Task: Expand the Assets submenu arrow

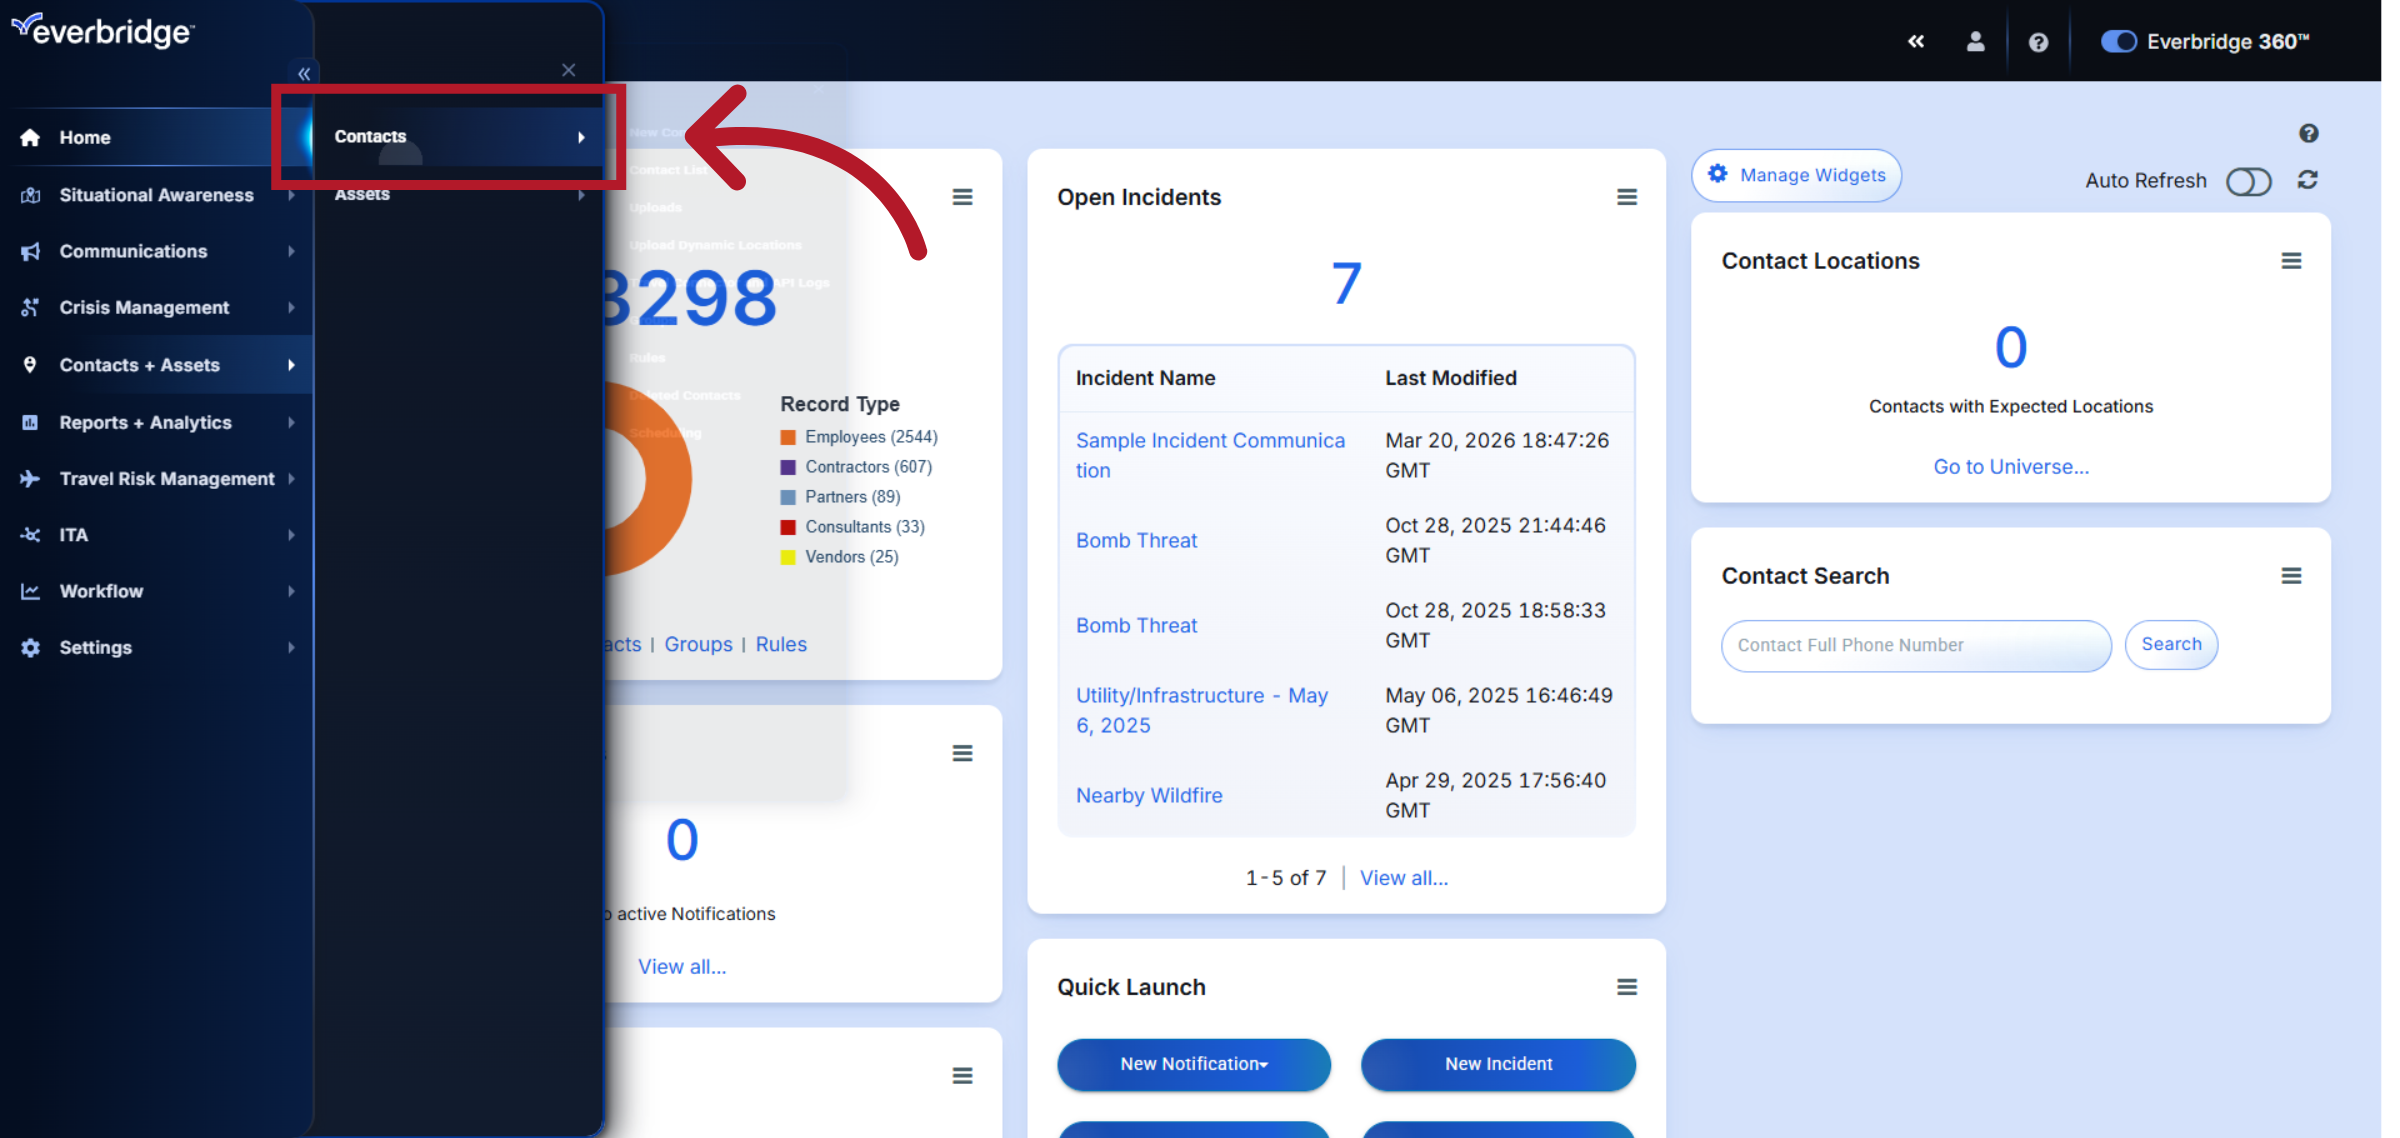Action: [x=583, y=195]
